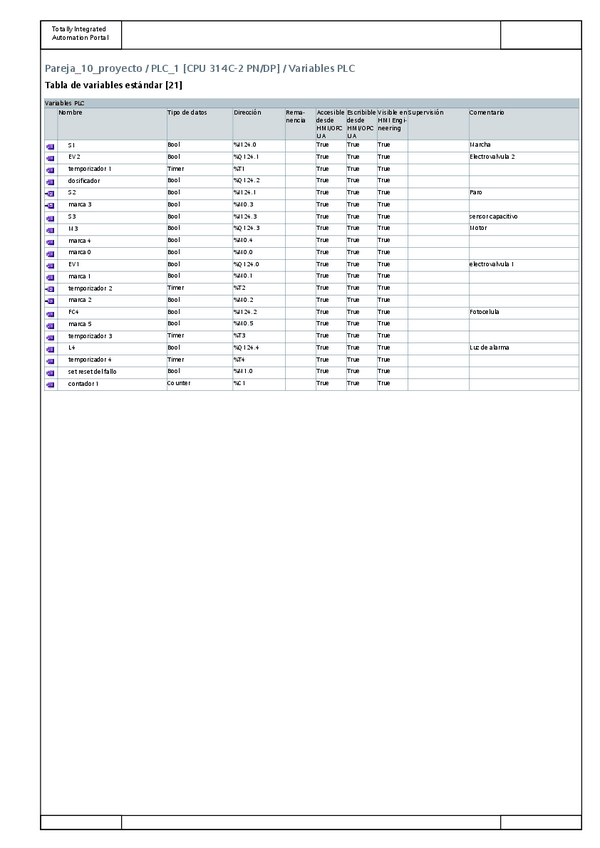Click the sensor capacitivo comment cell
Viewport: 600px width, 848px height.
[524, 216]
